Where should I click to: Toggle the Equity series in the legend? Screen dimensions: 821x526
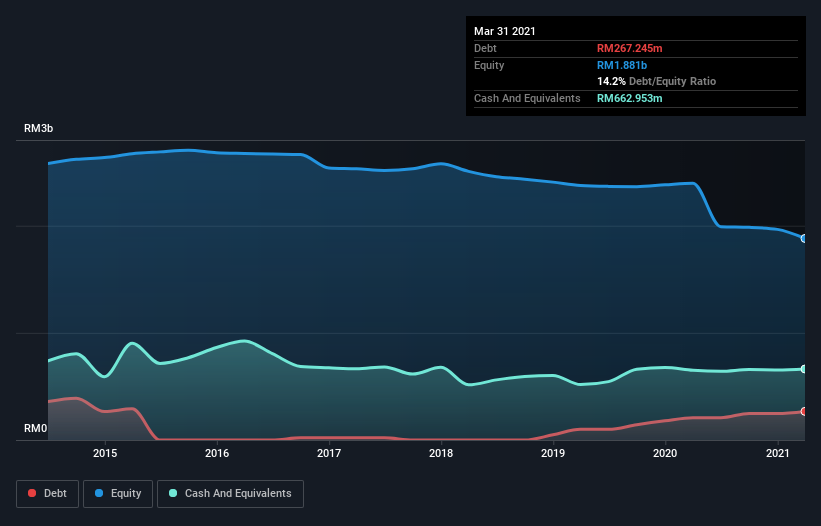[118, 493]
